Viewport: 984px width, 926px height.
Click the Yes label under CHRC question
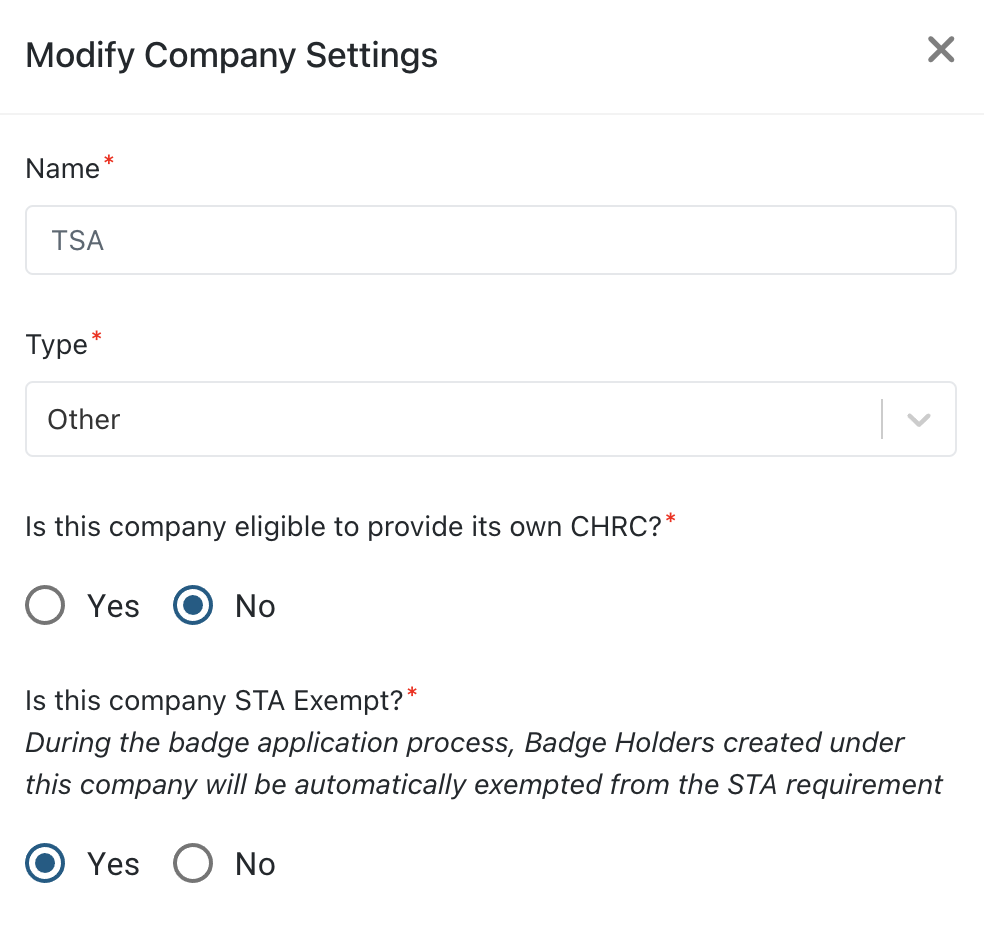(x=113, y=606)
